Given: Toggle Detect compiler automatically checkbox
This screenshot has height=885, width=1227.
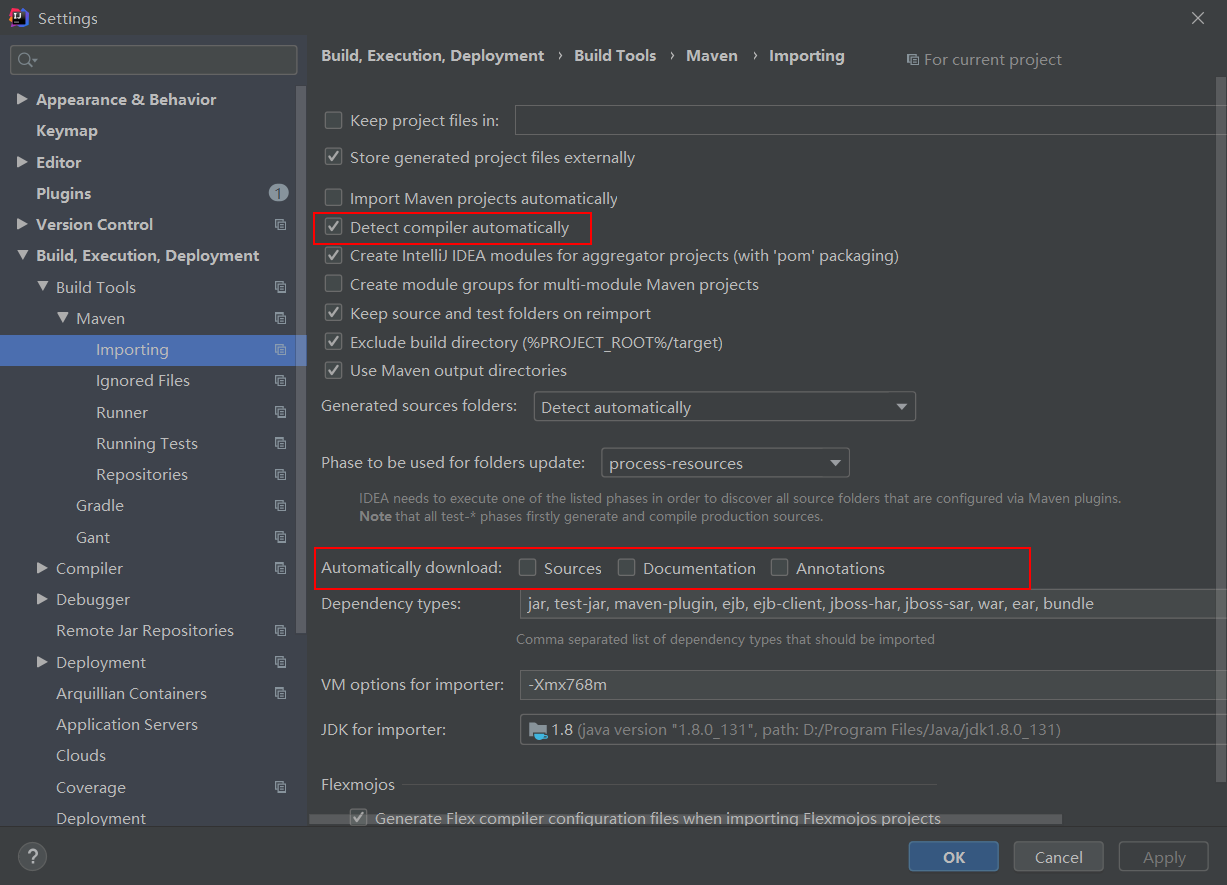Looking at the screenshot, I should pyautogui.click(x=333, y=227).
